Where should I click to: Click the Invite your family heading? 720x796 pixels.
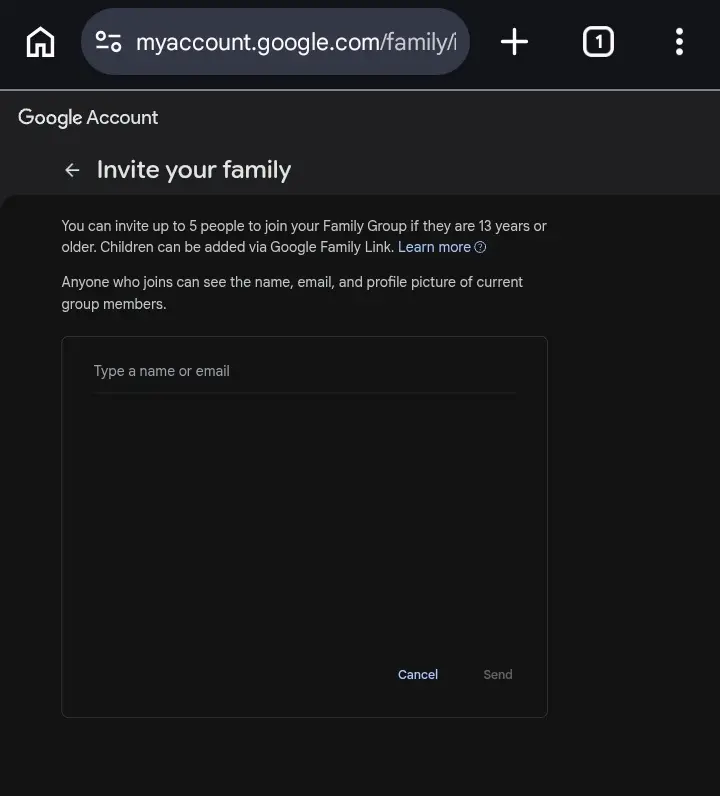tap(194, 170)
